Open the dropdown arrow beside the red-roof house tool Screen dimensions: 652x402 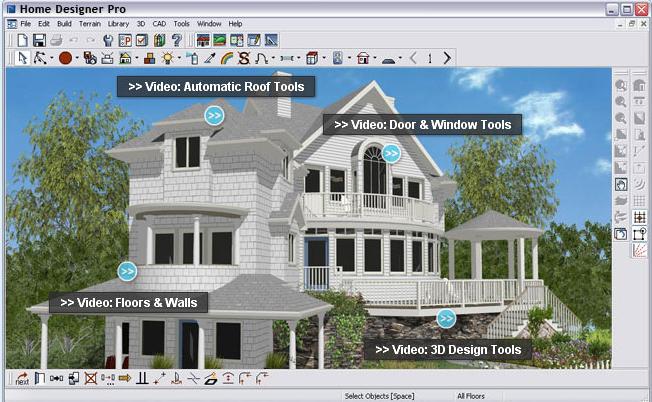375,58
